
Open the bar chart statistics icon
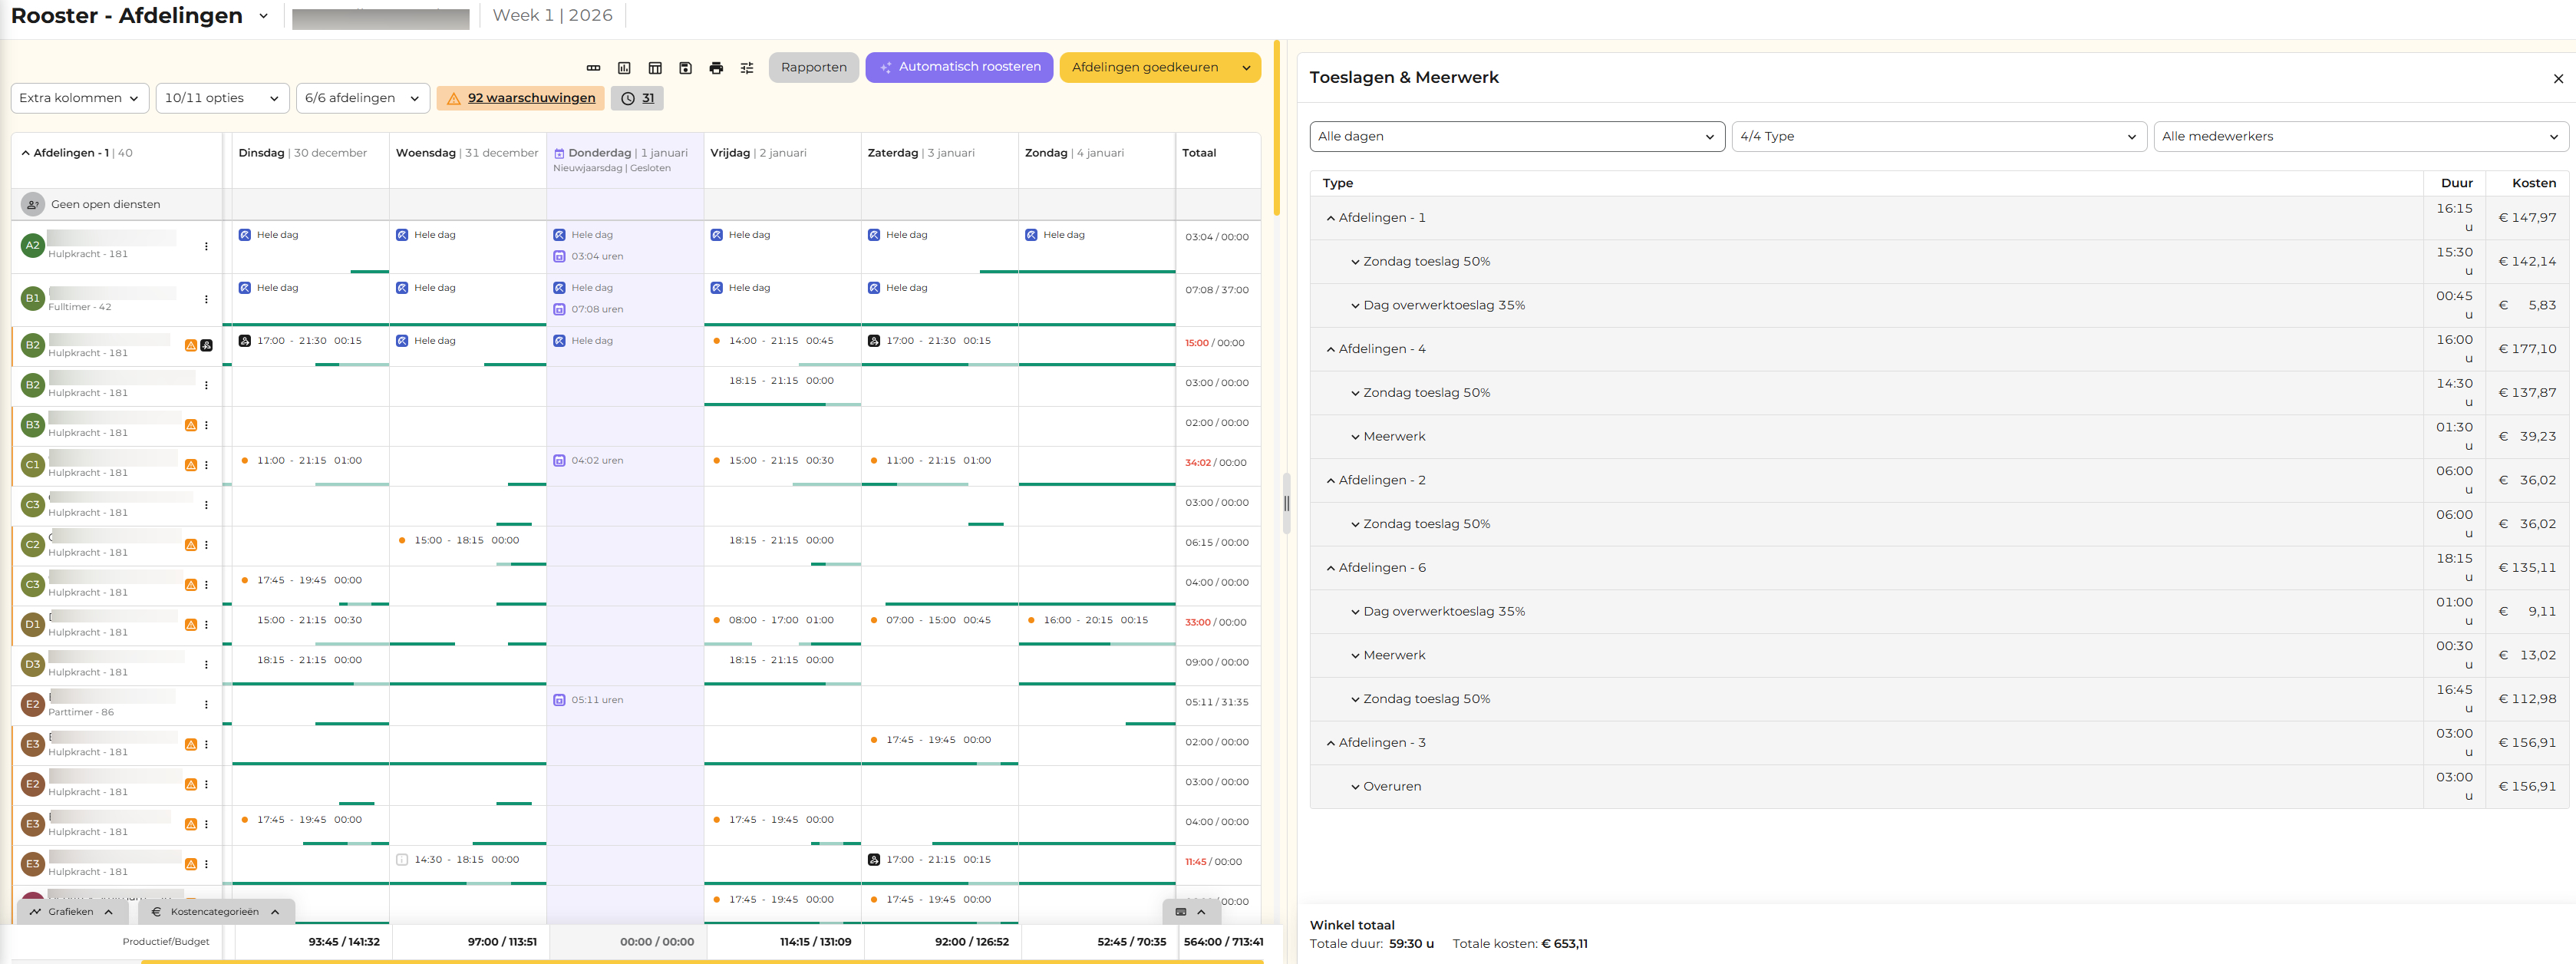coord(624,68)
